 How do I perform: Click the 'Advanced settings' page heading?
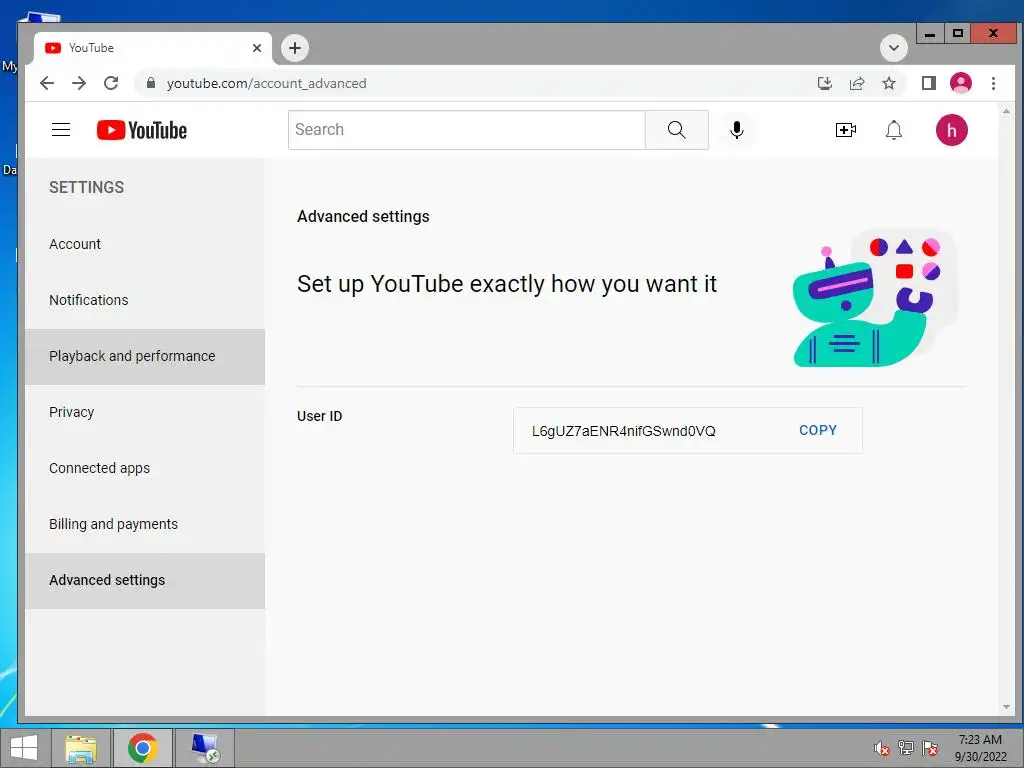tap(363, 217)
